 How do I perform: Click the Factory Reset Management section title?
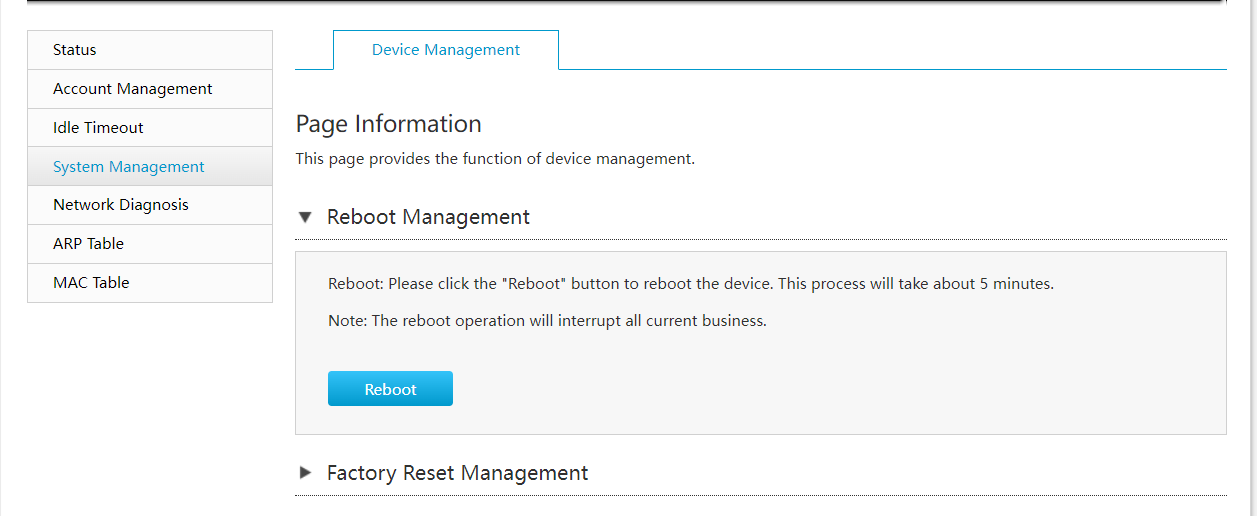point(457,473)
